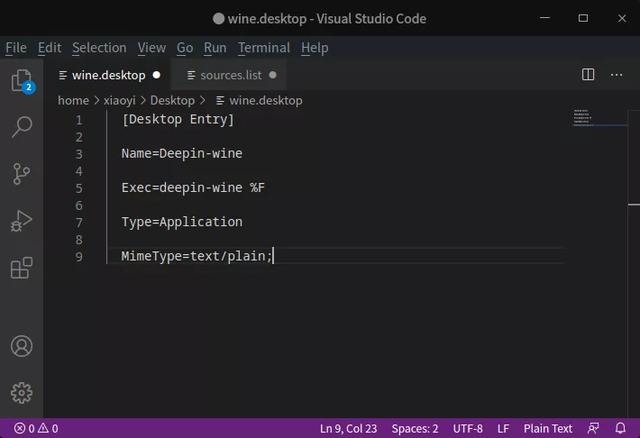Click the home breadcrumb segment
Image resolution: width=640 pixels, height=438 pixels.
tap(73, 100)
